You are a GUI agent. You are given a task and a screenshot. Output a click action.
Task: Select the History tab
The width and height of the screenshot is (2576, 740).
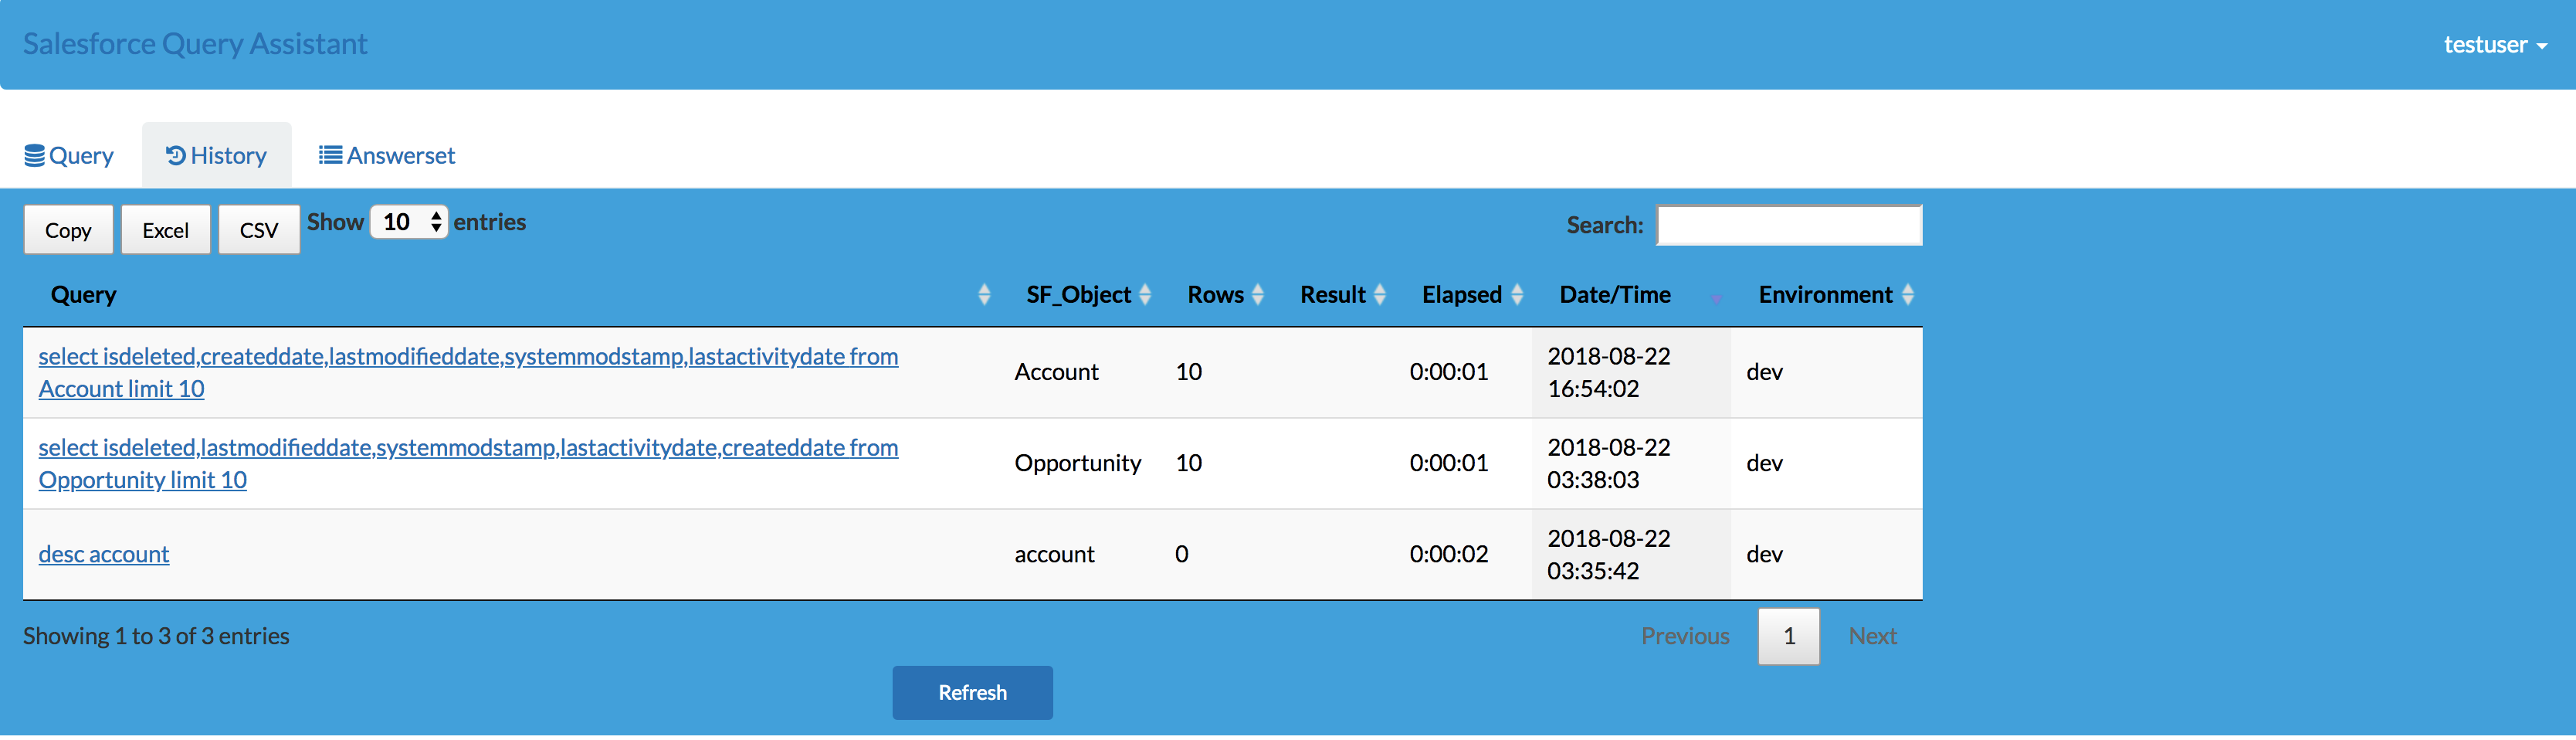pos(217,156)
